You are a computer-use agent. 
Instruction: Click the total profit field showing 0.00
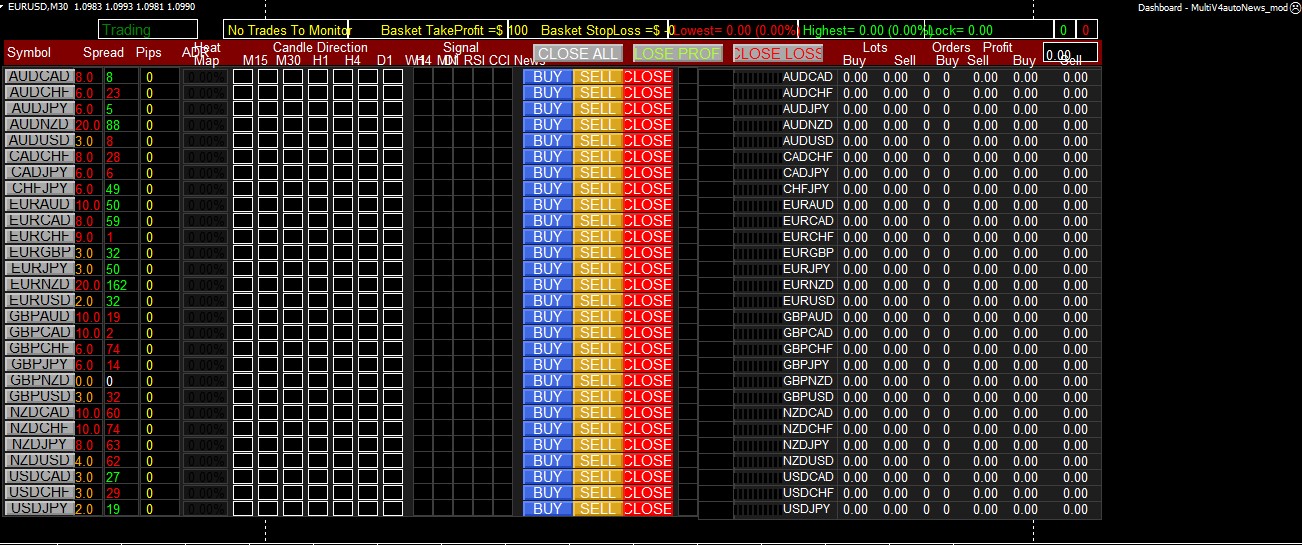tap(1070, 53)
